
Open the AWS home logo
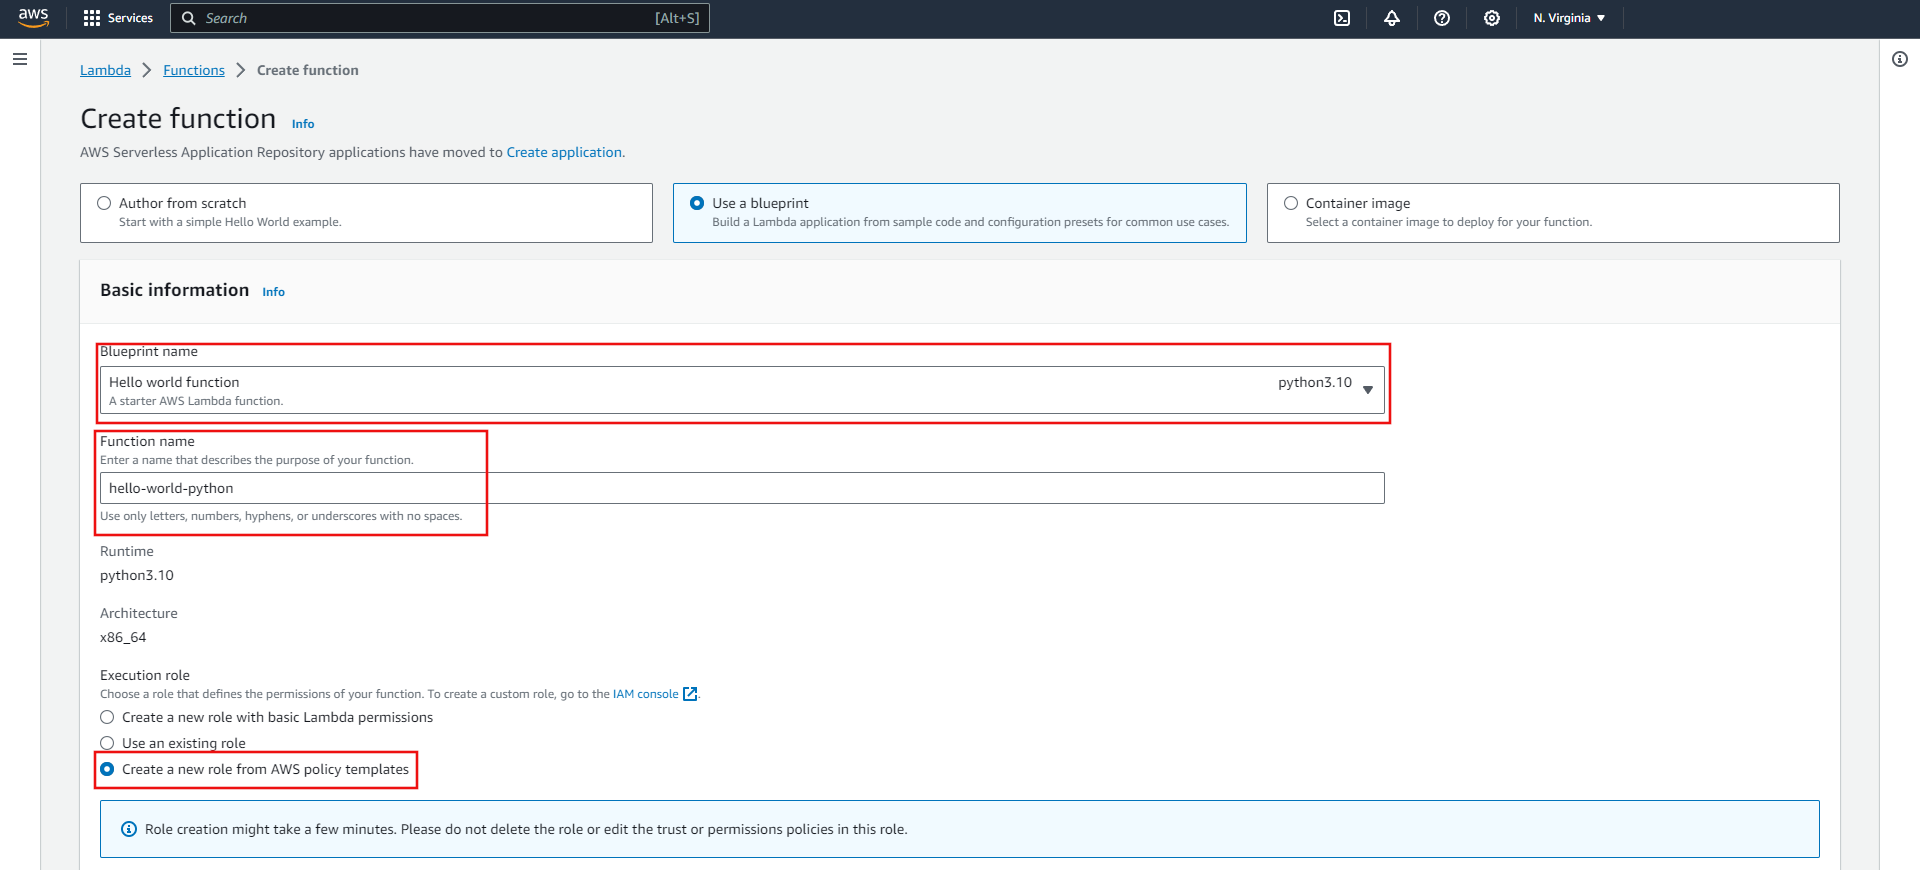33,18
